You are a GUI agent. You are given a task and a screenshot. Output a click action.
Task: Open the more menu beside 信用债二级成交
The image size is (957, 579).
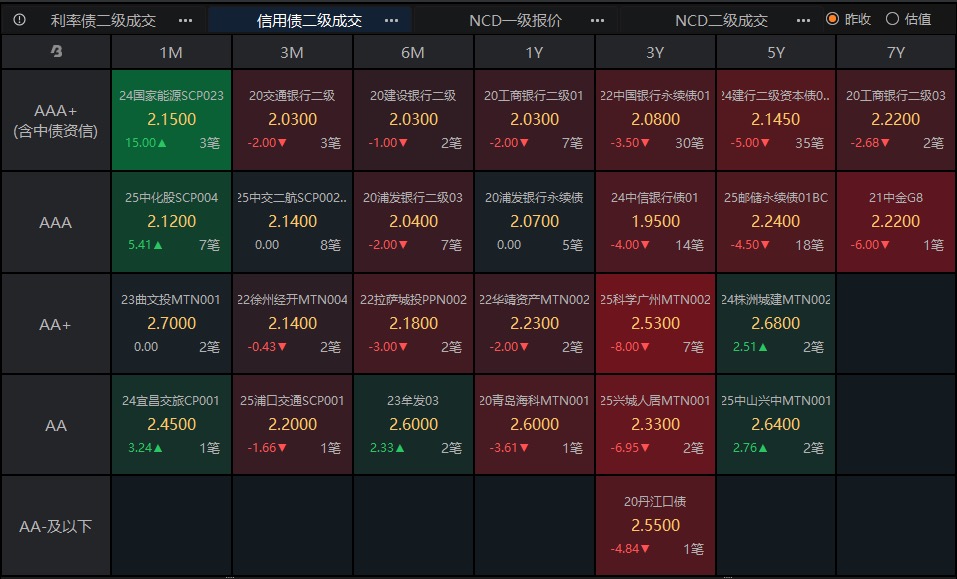[391, 20]
